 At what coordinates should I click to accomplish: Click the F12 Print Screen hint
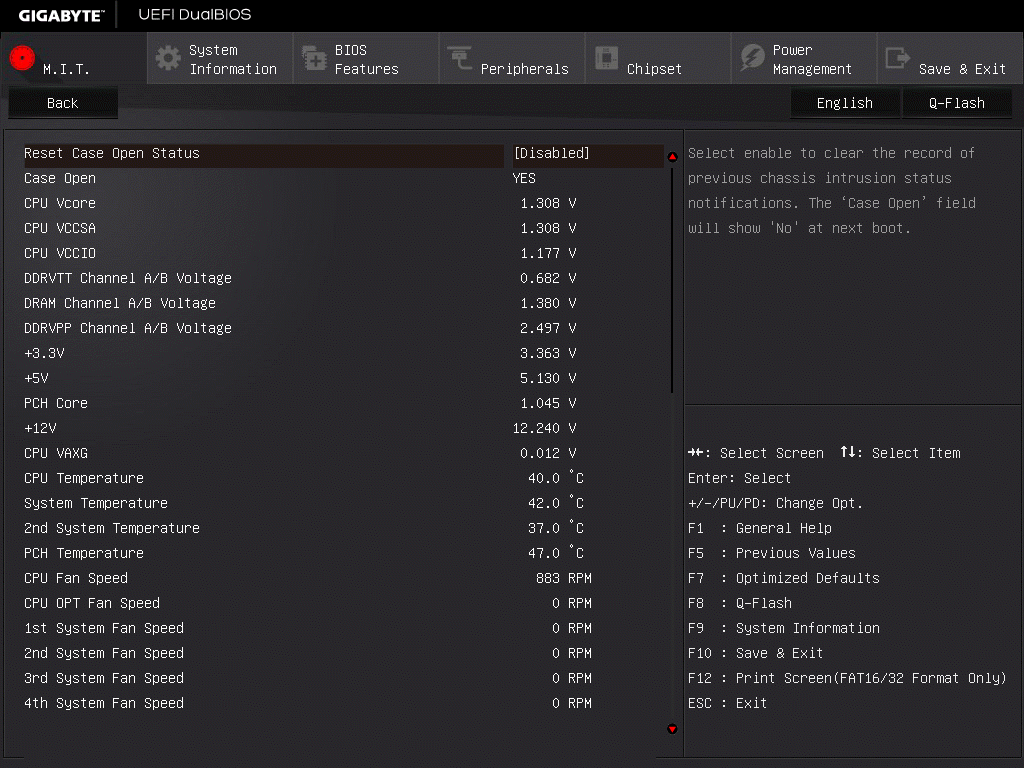coord(847,678)
